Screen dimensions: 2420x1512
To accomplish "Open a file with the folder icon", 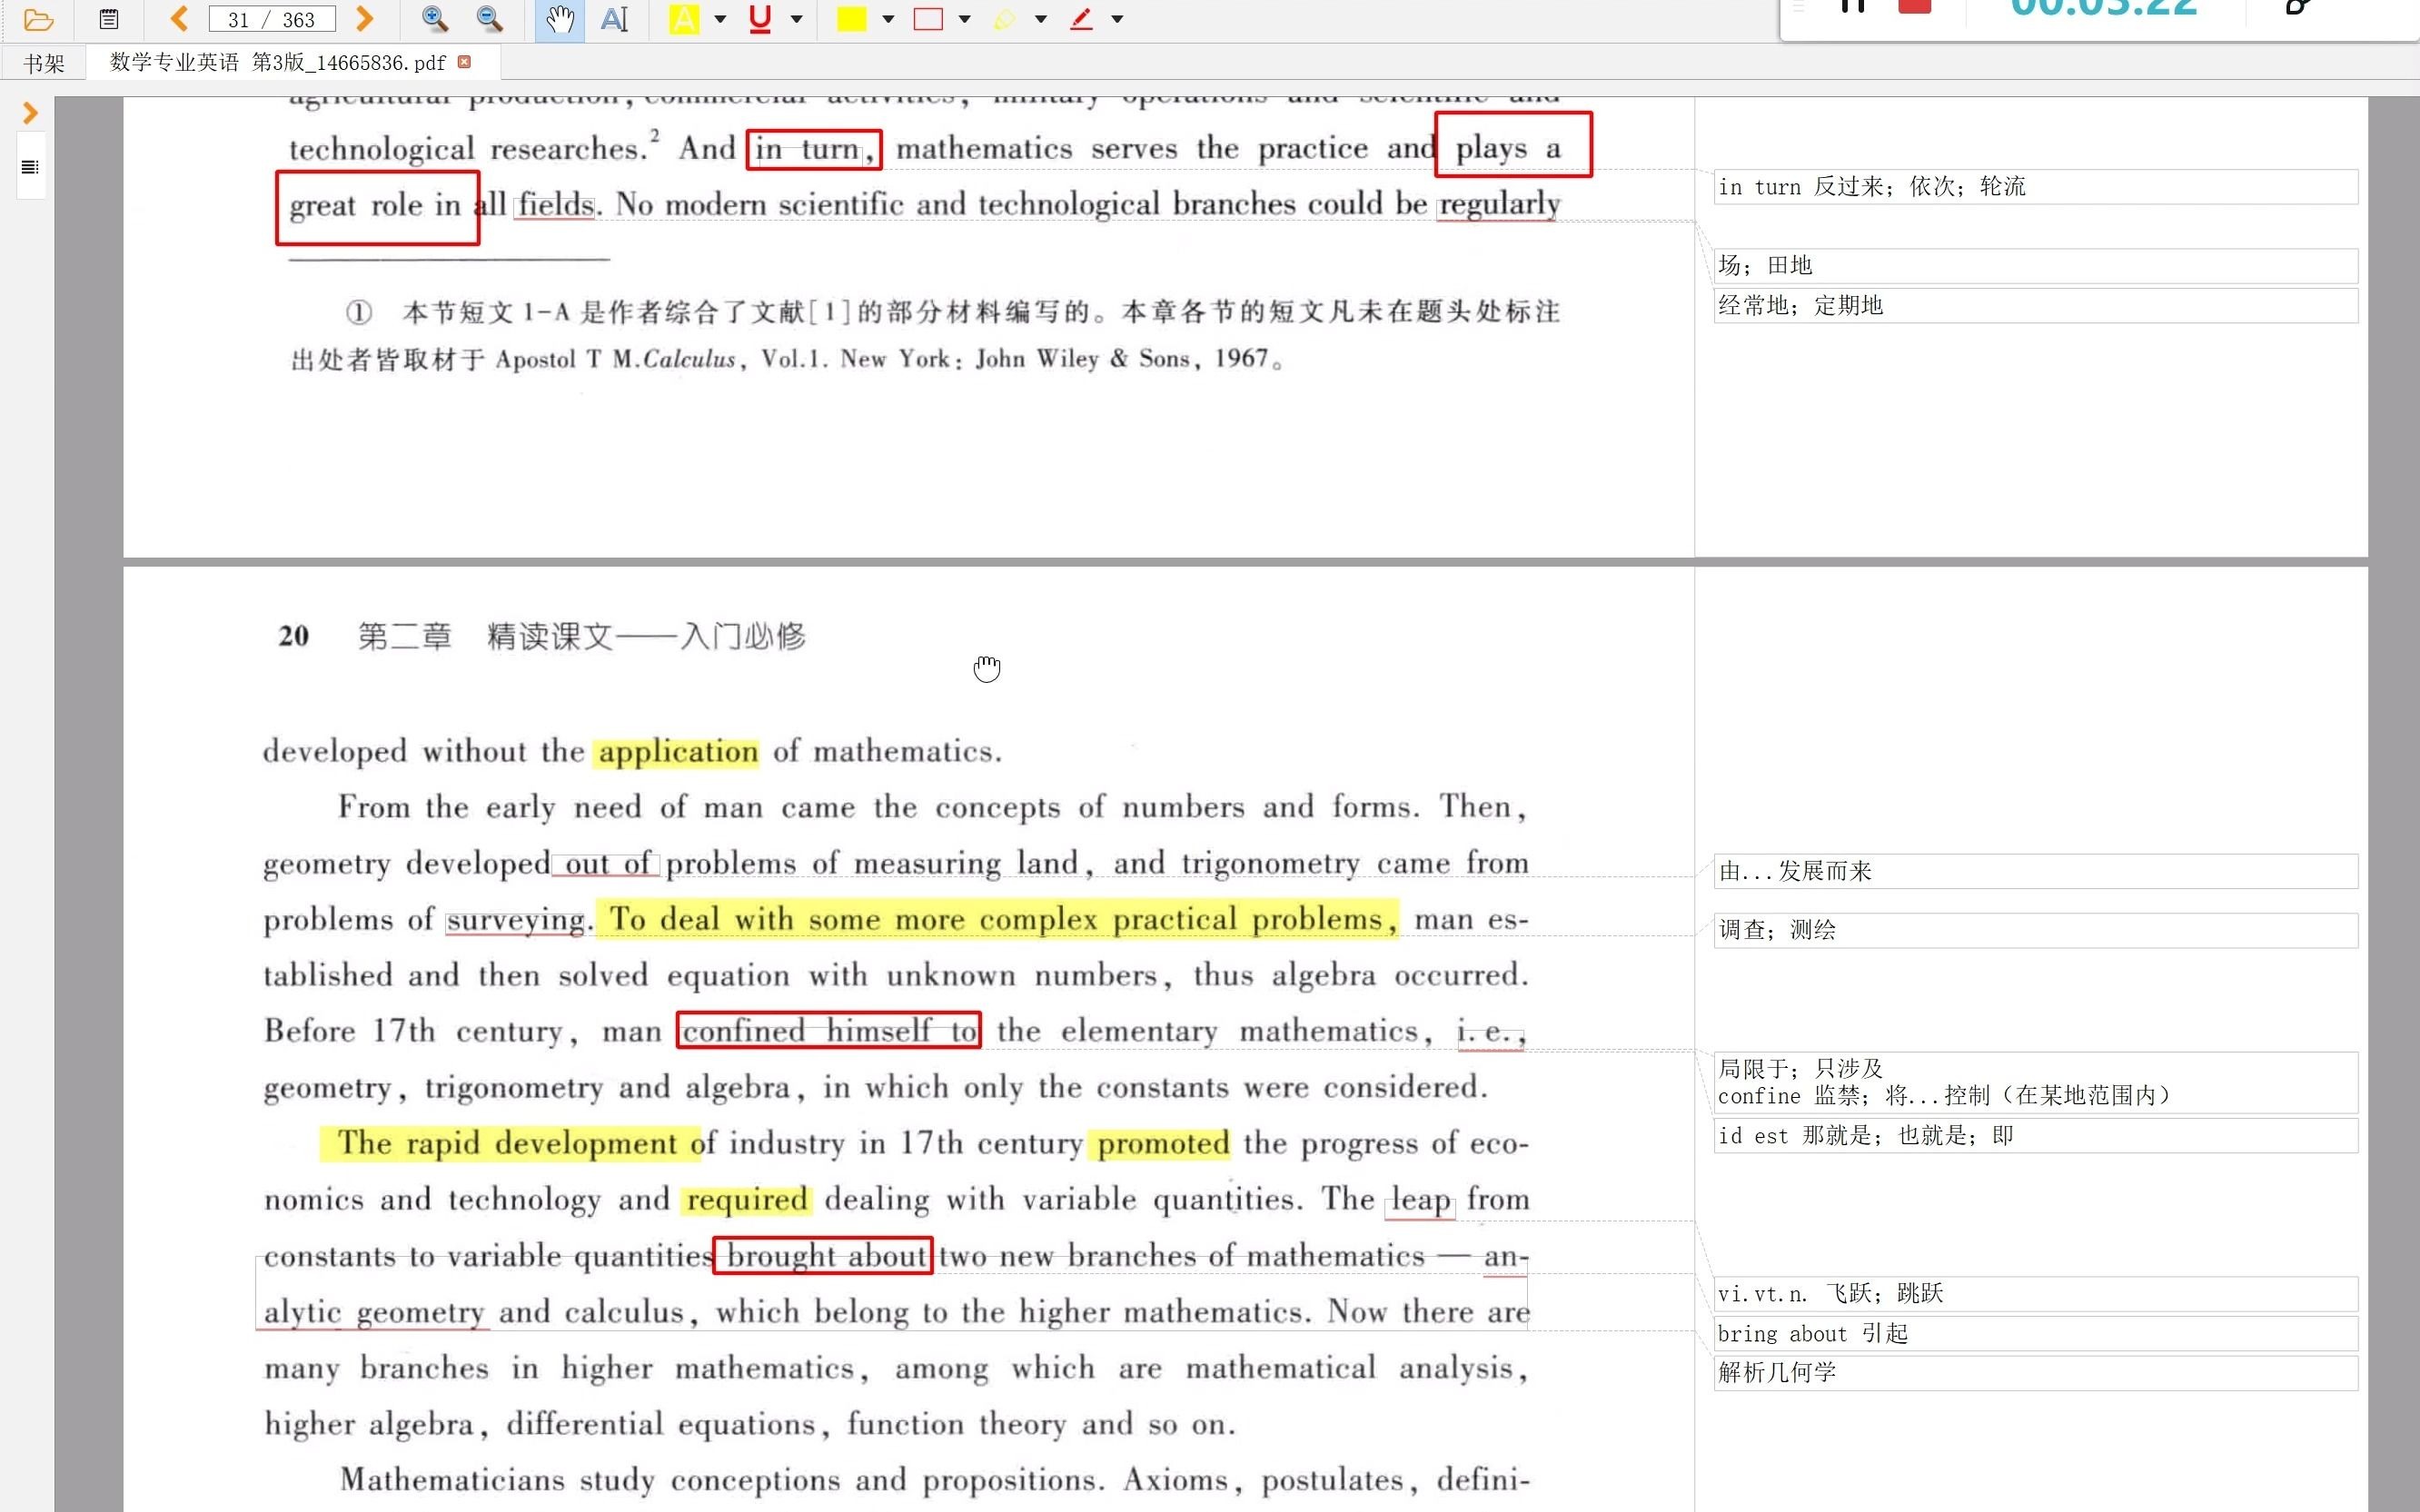I will click(x=38, y=19).
